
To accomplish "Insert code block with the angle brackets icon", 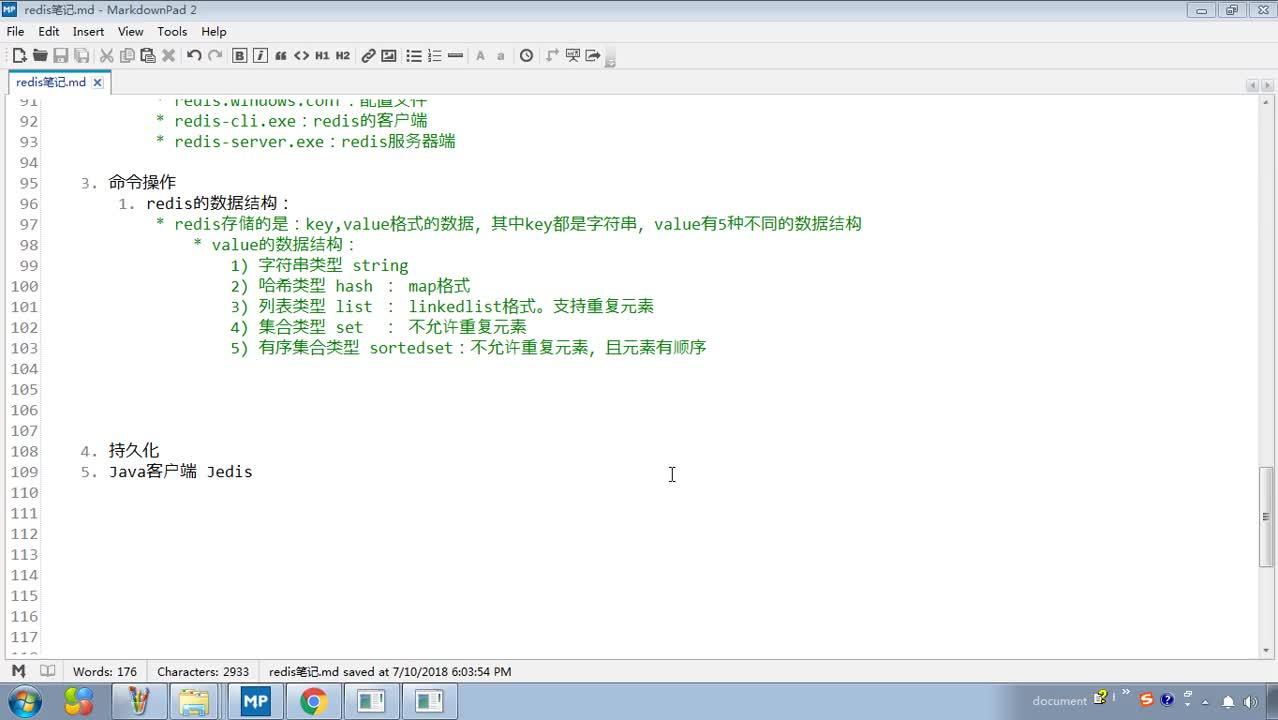I will tap(301, 56).
